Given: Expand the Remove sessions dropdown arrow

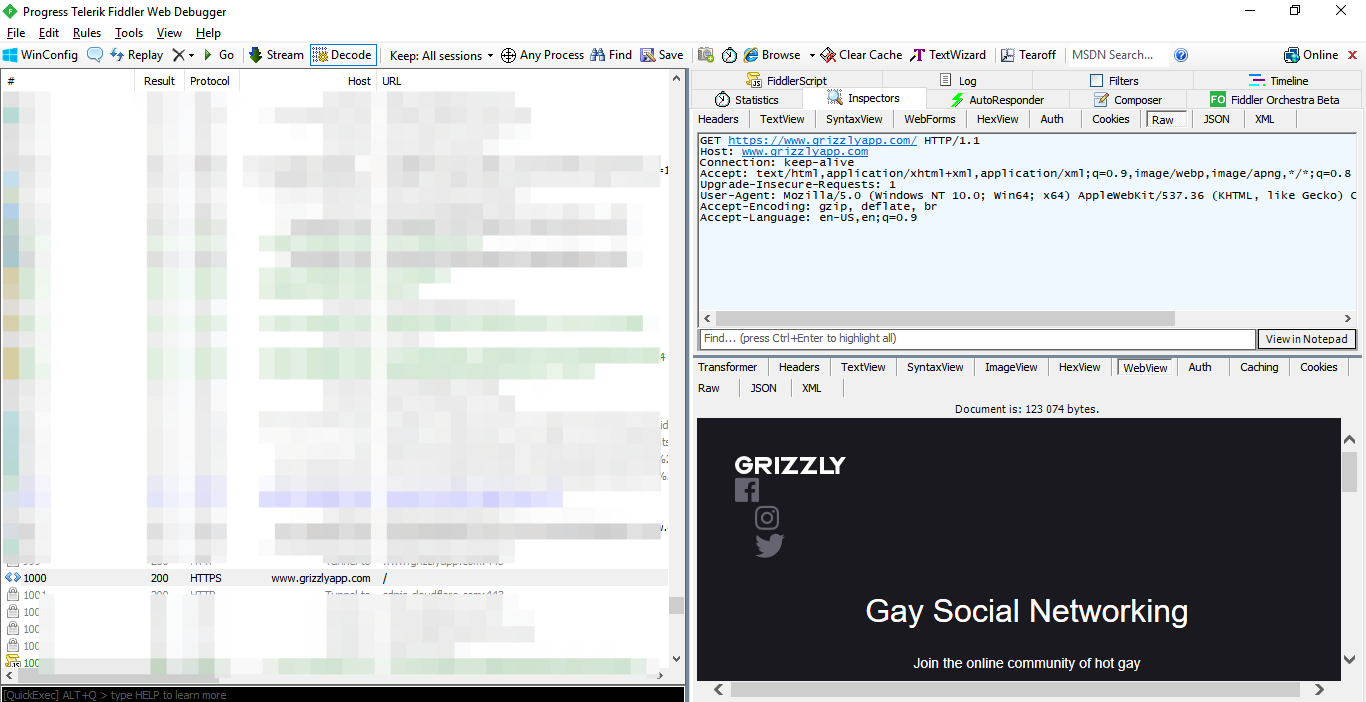Looking at the screenshot, I should [x=191, y=56].
